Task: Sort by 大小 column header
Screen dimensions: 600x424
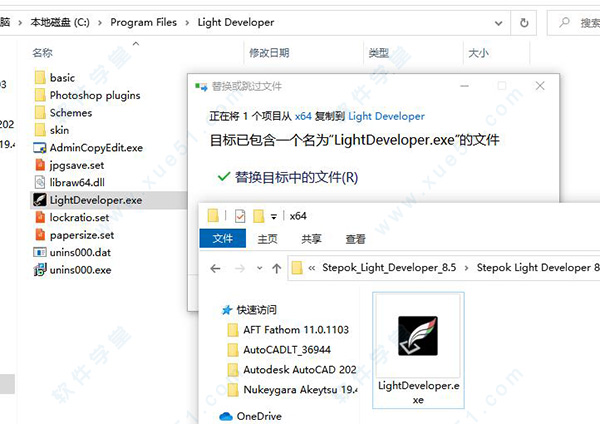Action: tap(478, 53)
